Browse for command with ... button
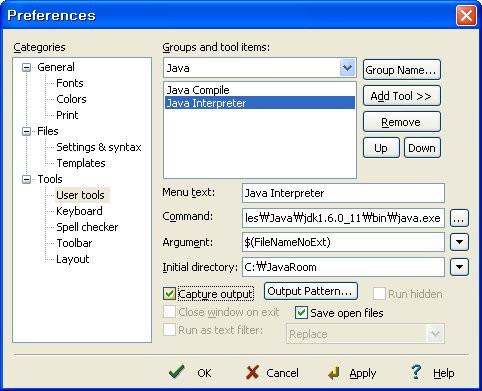Image resolution: width=482 pixels, height=391 pixels. coord(459,218)
